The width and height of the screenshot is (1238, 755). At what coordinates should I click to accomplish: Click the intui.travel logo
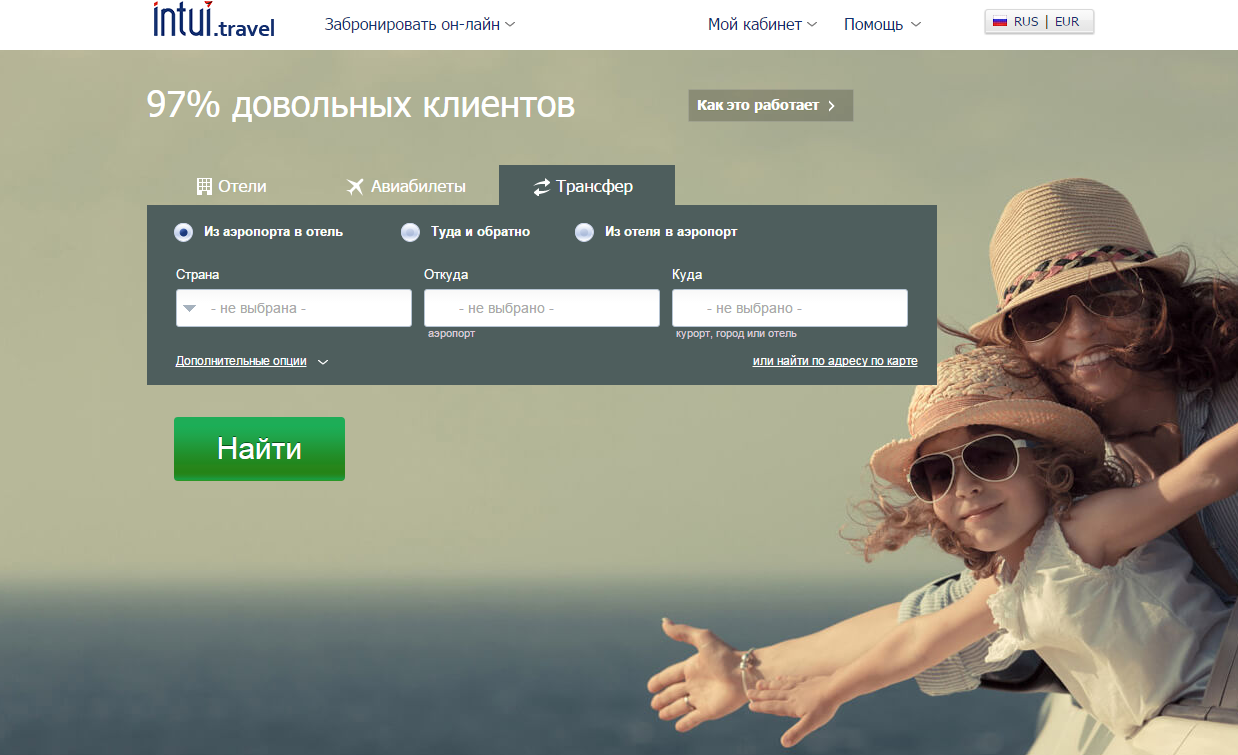(214, 21)
